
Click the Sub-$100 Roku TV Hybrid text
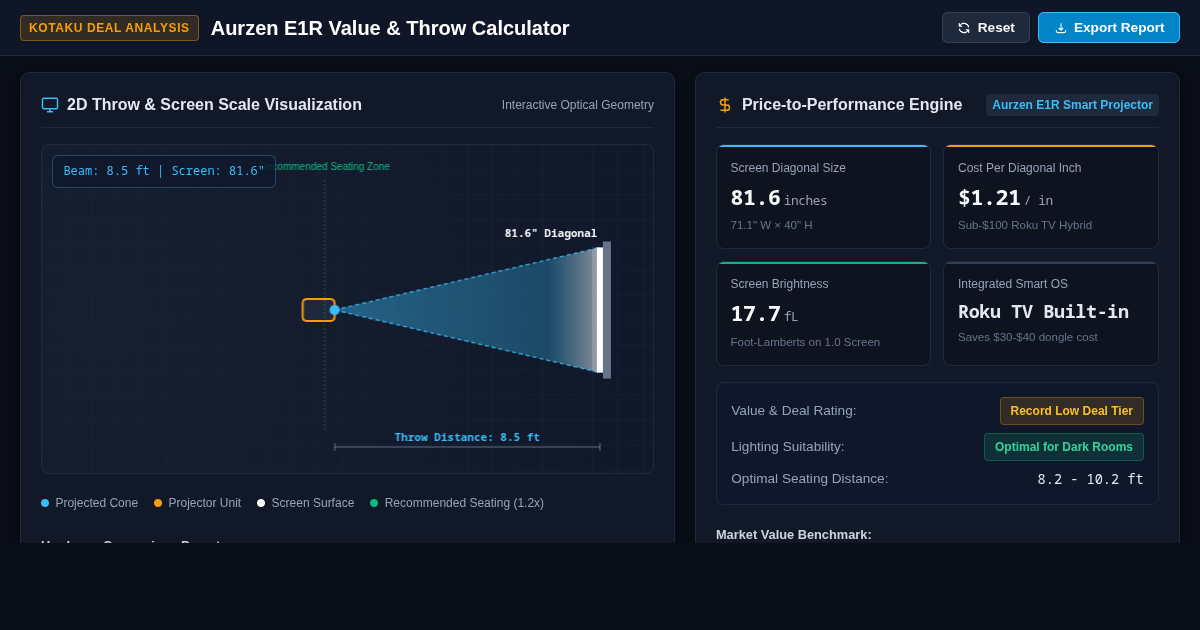pos(1025,225)
